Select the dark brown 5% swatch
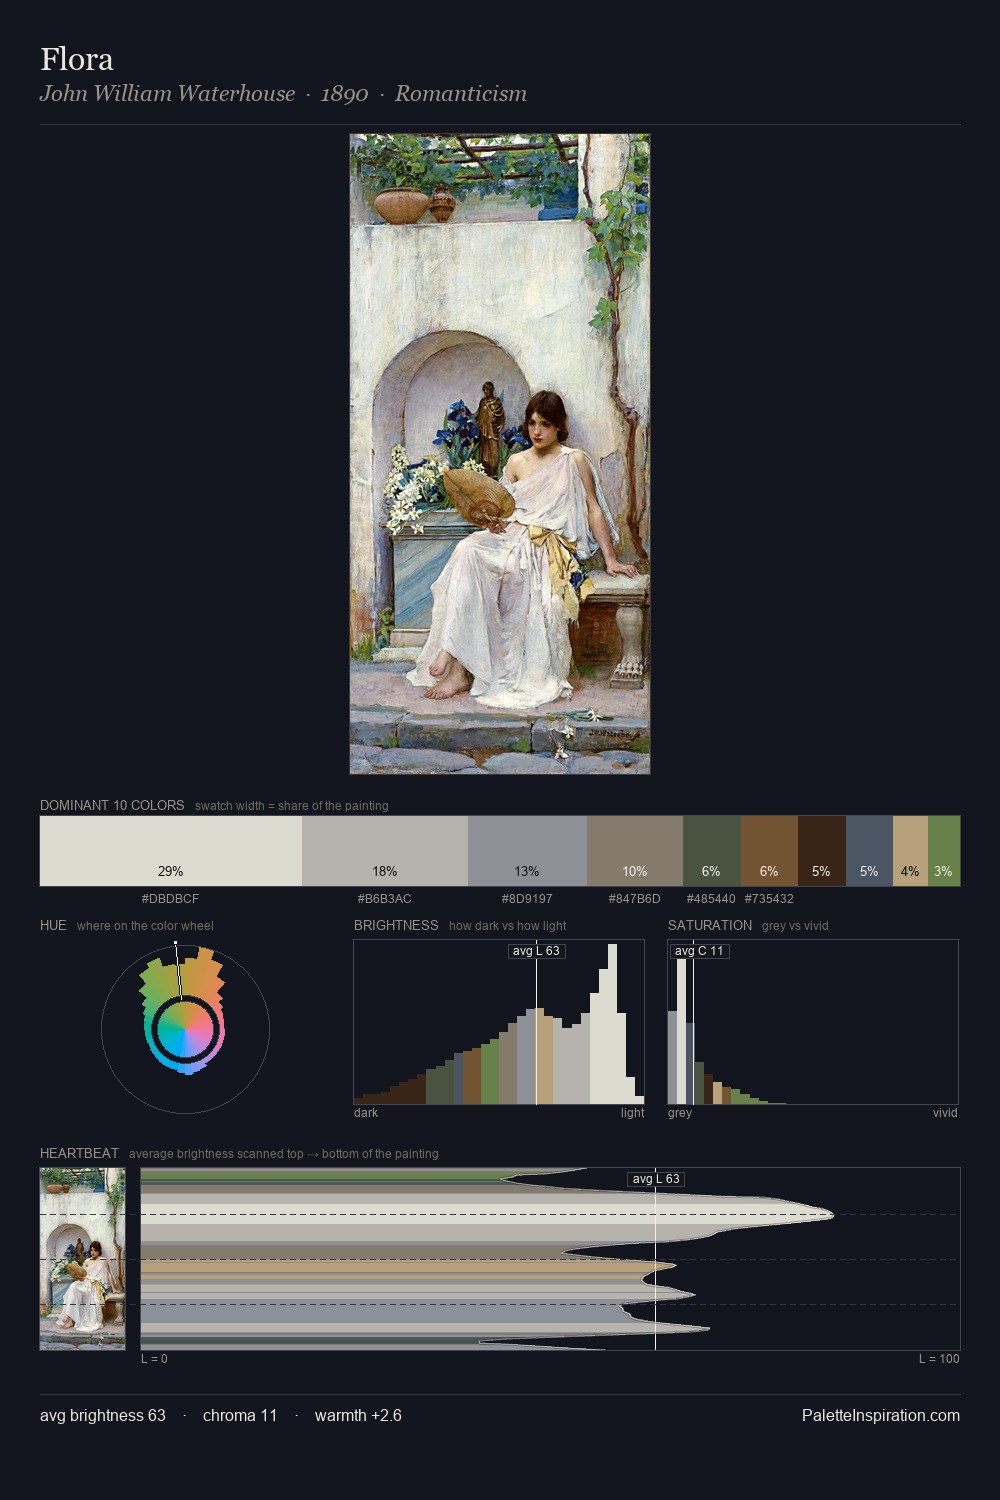The image size is (1000, 1500). [x=822, y=850]
